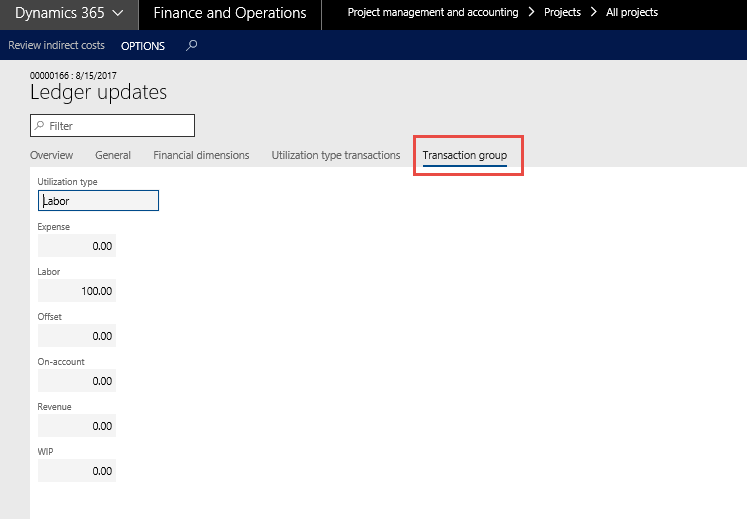Open the OPTIONS menu

coord(143,46)
